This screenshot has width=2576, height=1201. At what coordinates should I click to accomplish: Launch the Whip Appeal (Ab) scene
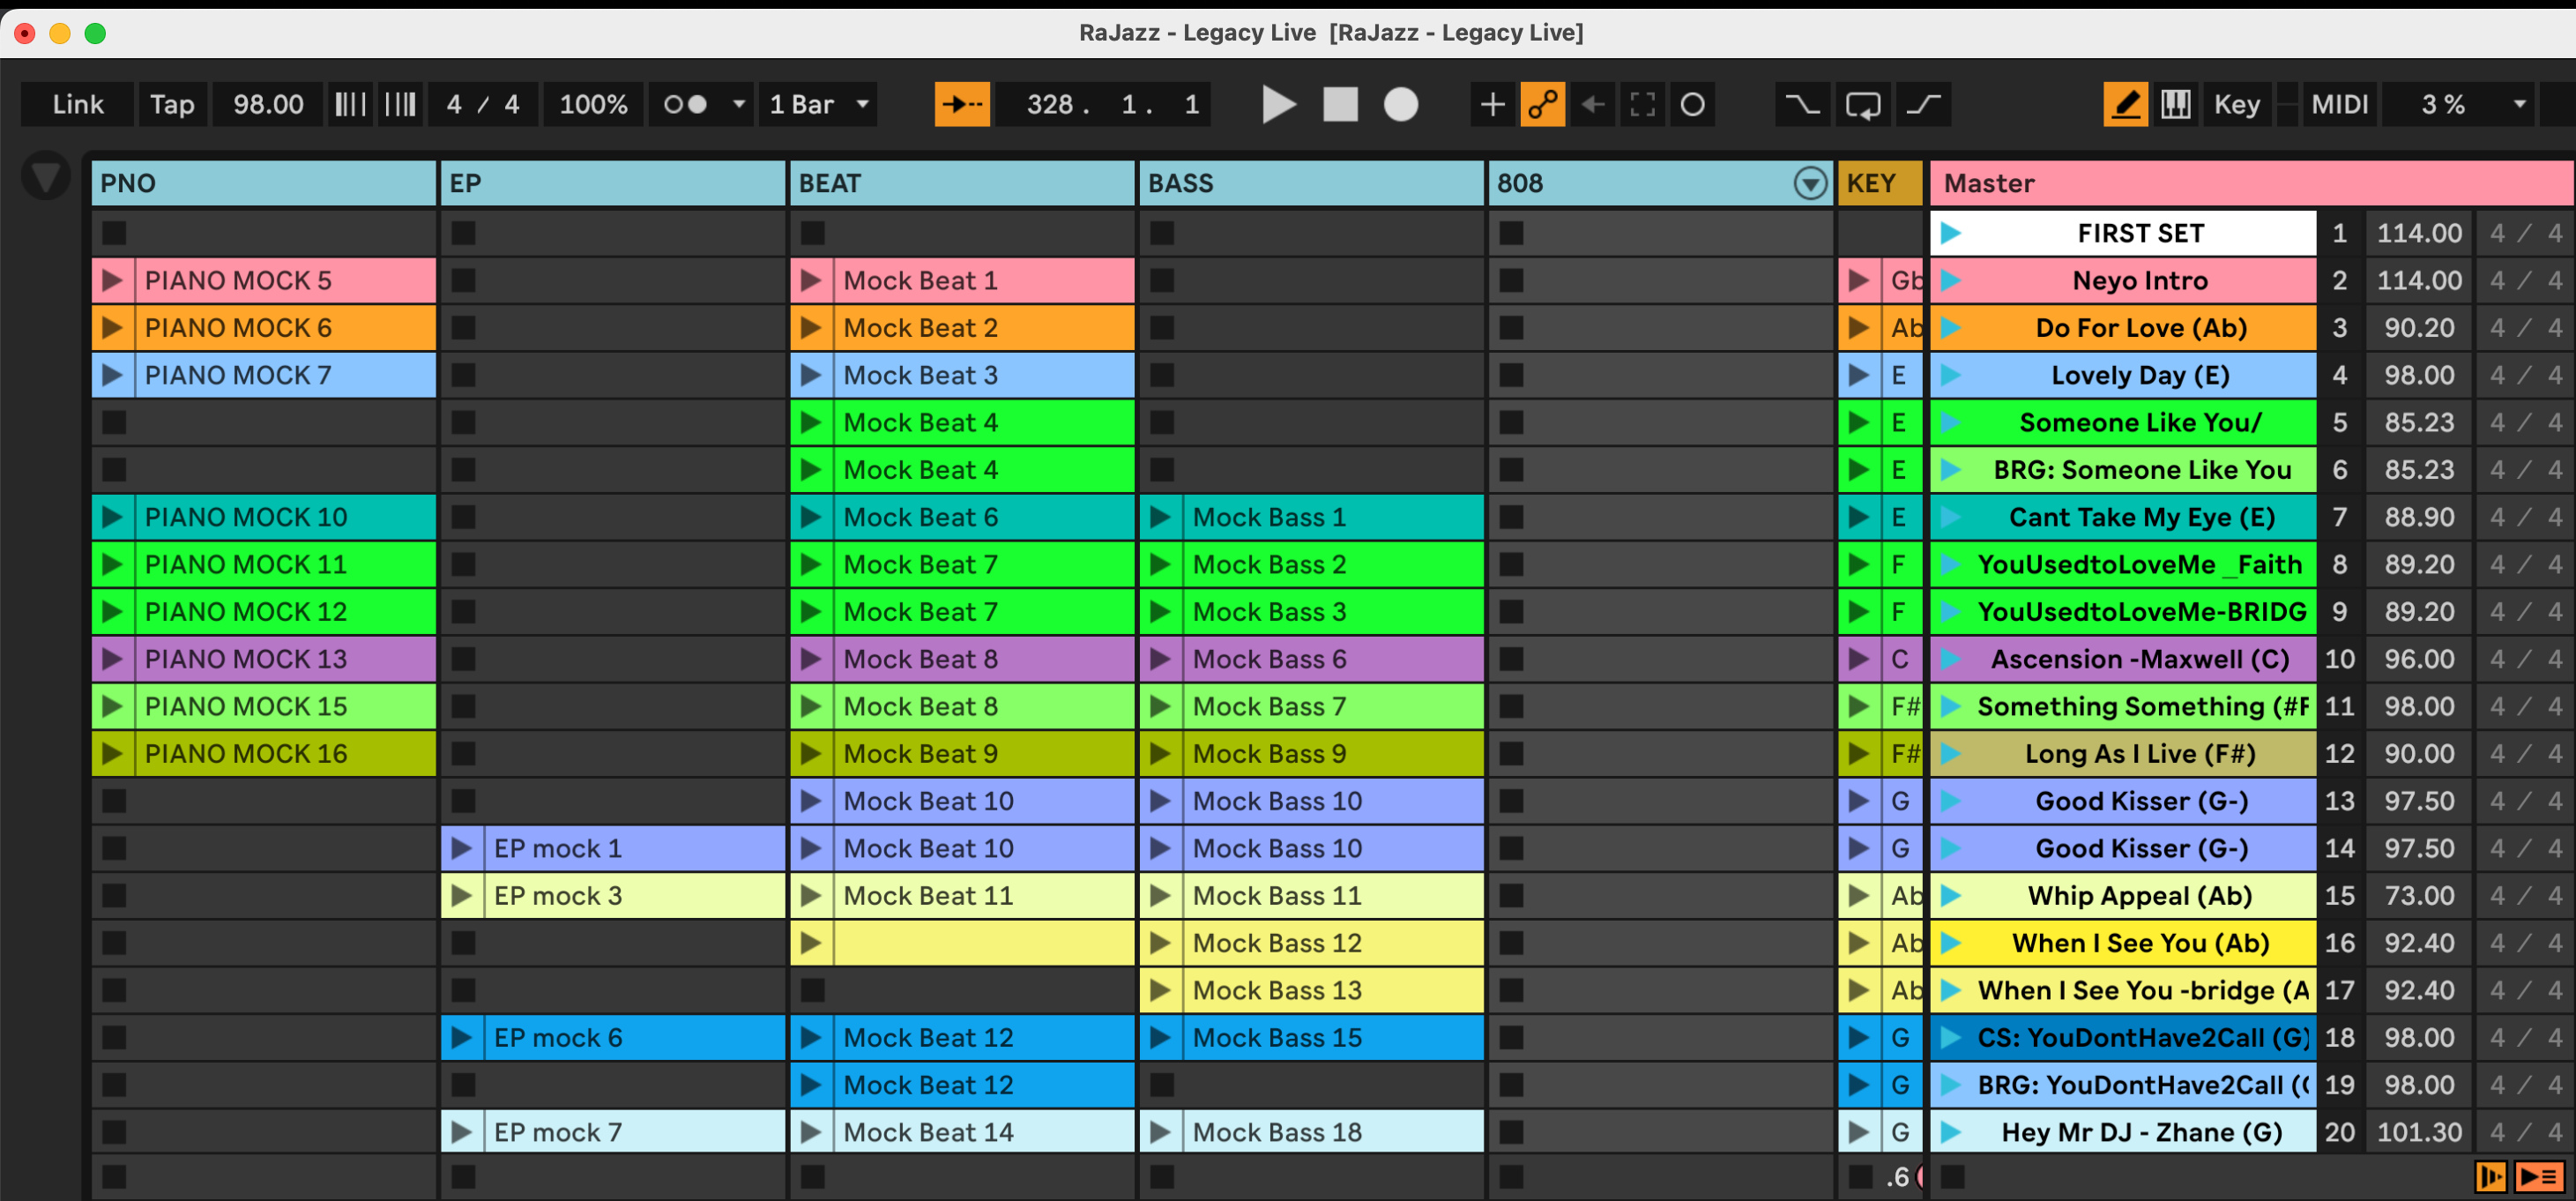[1950, 896]
